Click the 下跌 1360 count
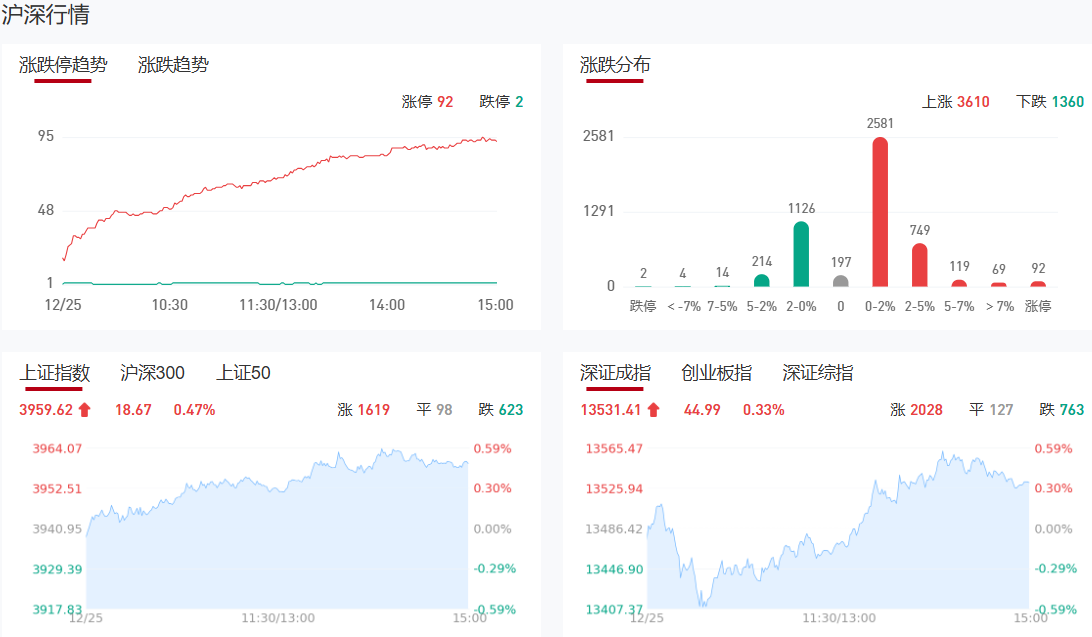The width and height of the screenshot is (1092, 637). pyautogui.click(x=1049, y=102)
